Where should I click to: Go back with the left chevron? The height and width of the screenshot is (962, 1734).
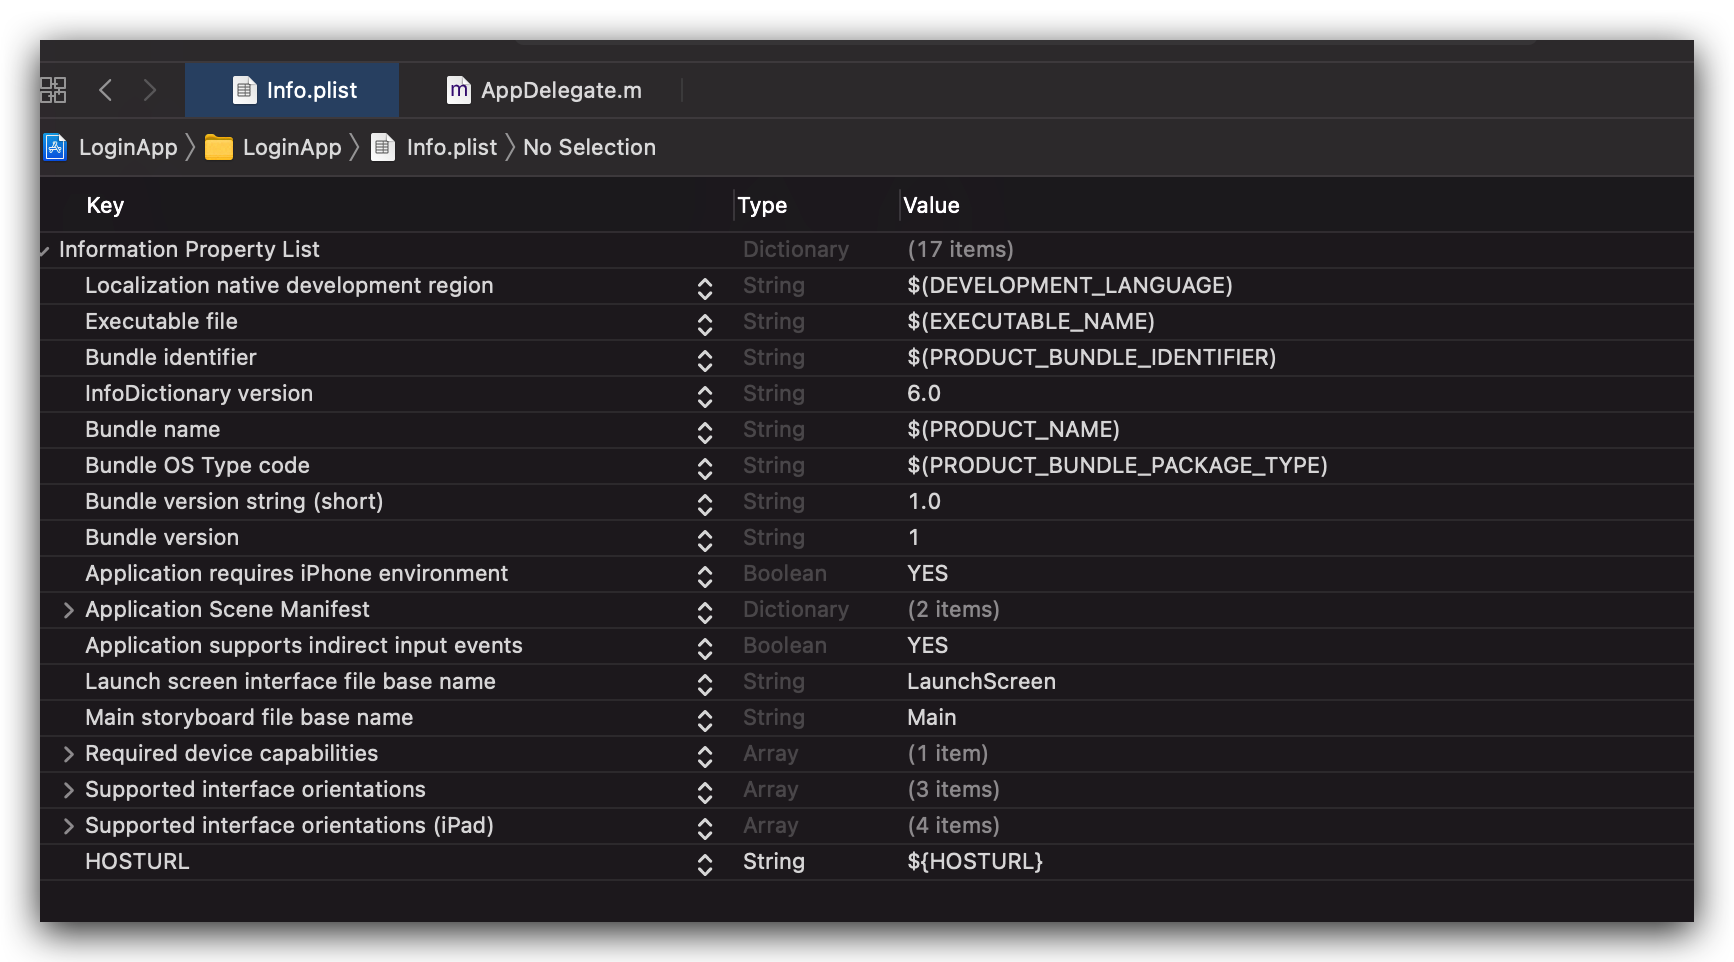(105, 90)
